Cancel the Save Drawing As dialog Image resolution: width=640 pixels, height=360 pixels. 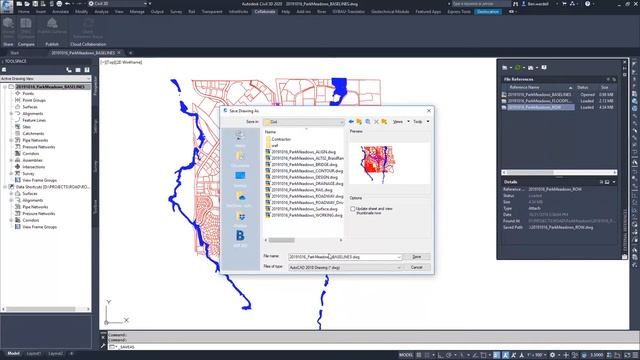(x=416, y=267)
